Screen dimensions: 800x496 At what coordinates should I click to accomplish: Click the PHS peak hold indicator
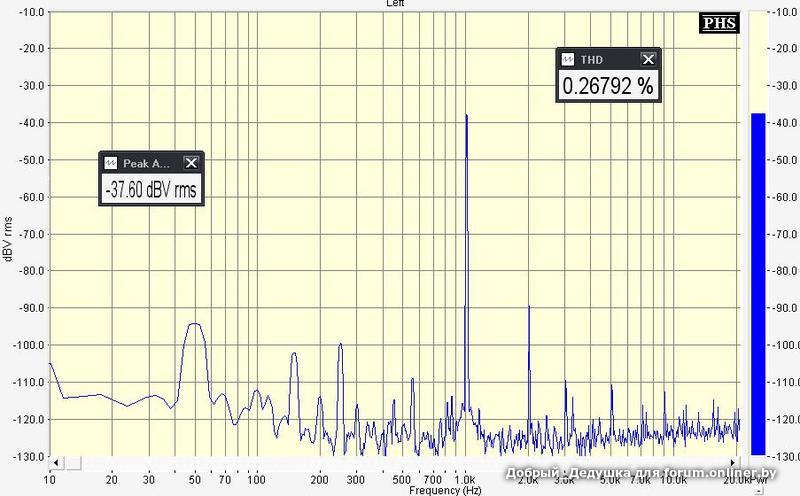click(719, 23)
